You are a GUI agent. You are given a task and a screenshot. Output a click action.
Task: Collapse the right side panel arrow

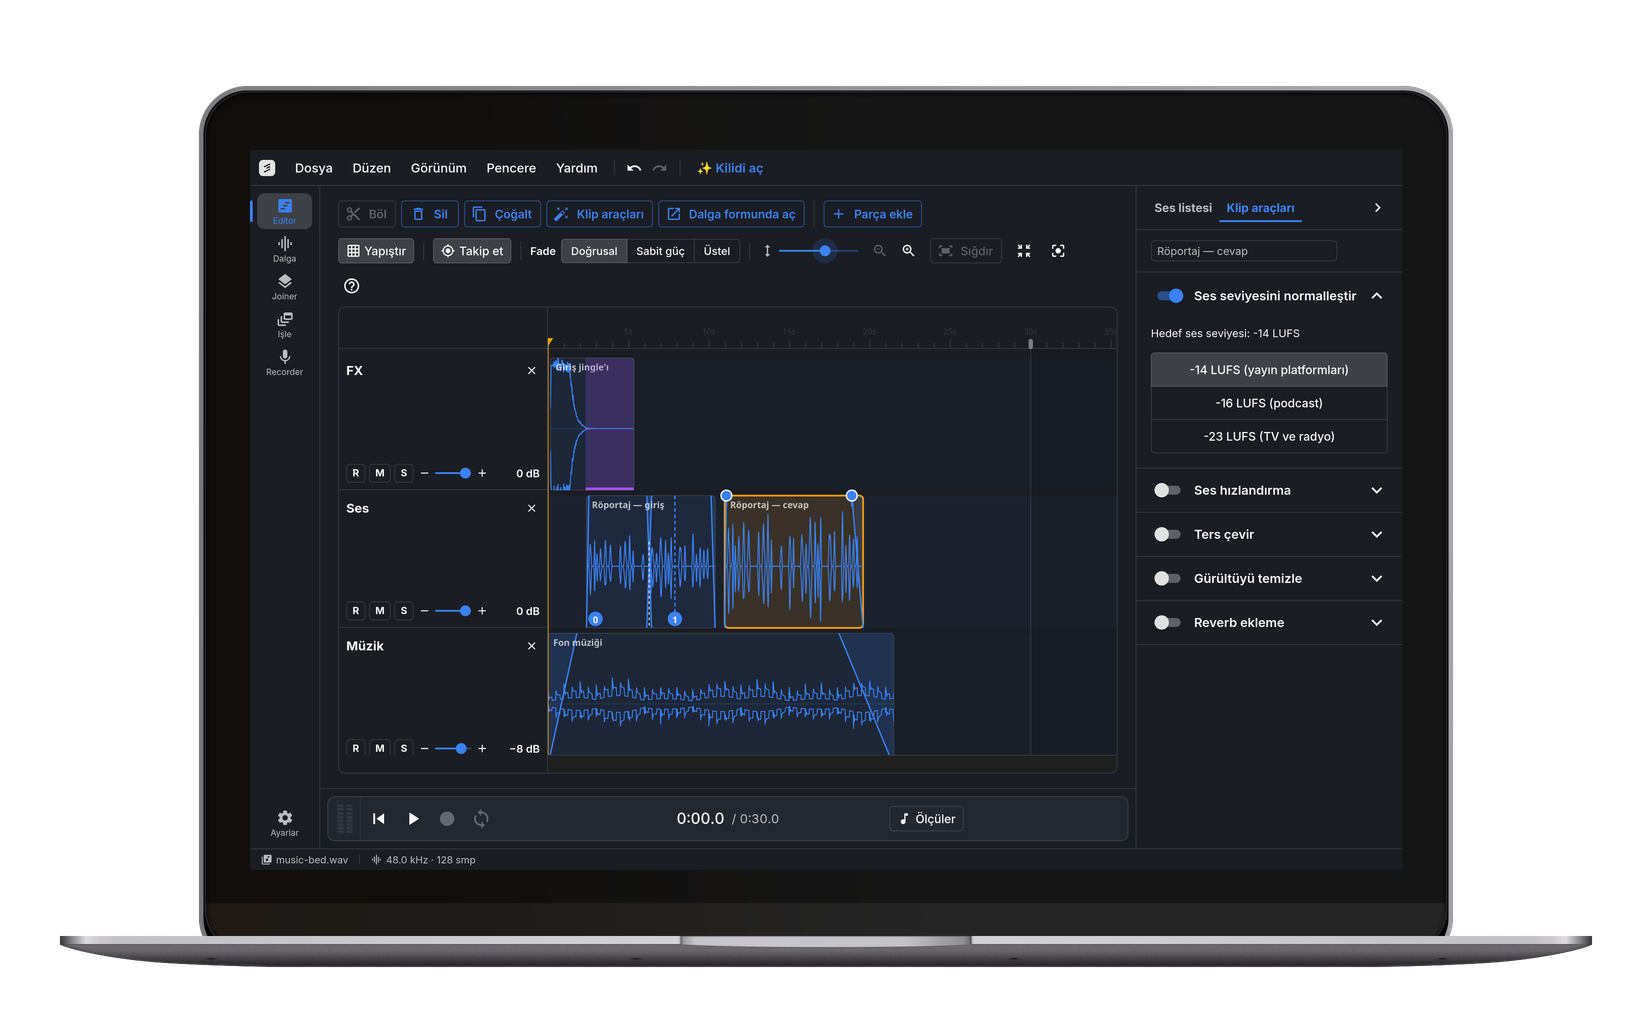(x=1377, y=208)
